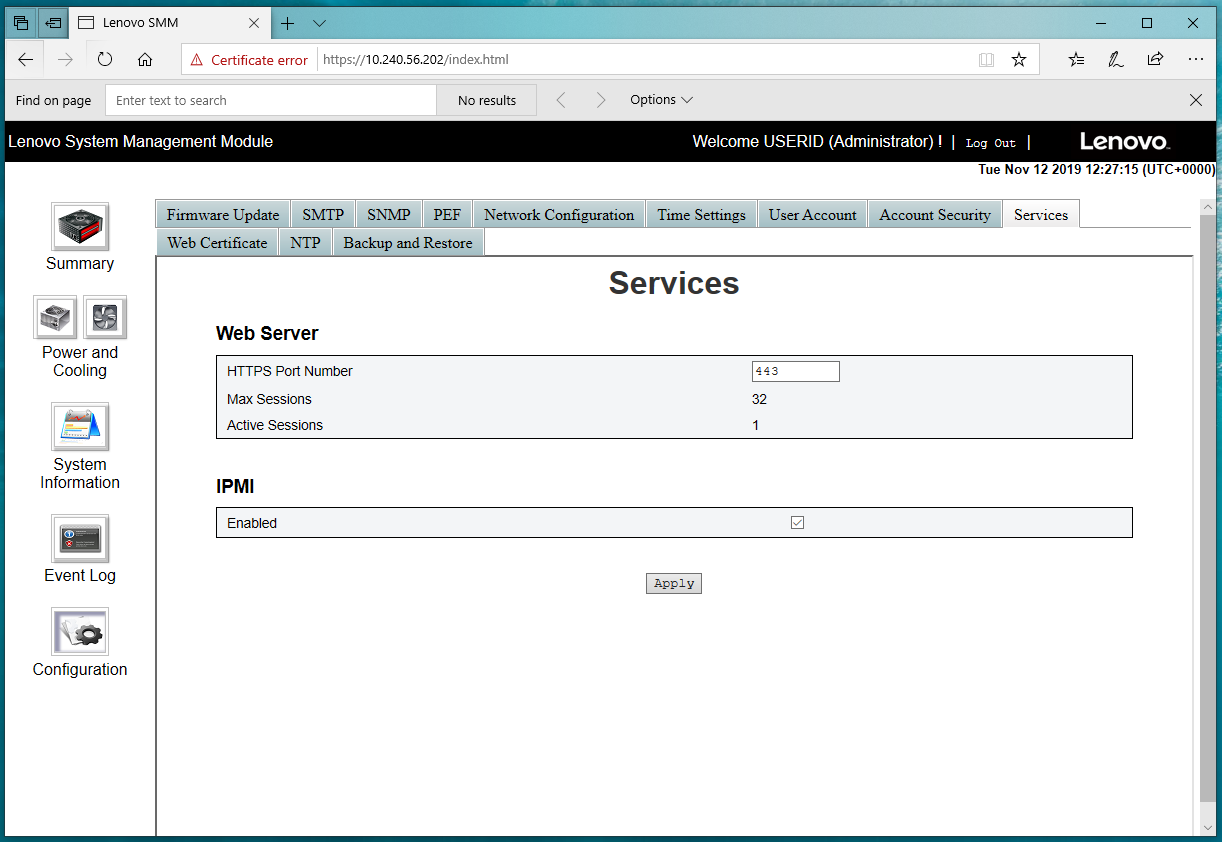
Task: Expand Find on page Options dropdown
Action: [x=661, y=100]
